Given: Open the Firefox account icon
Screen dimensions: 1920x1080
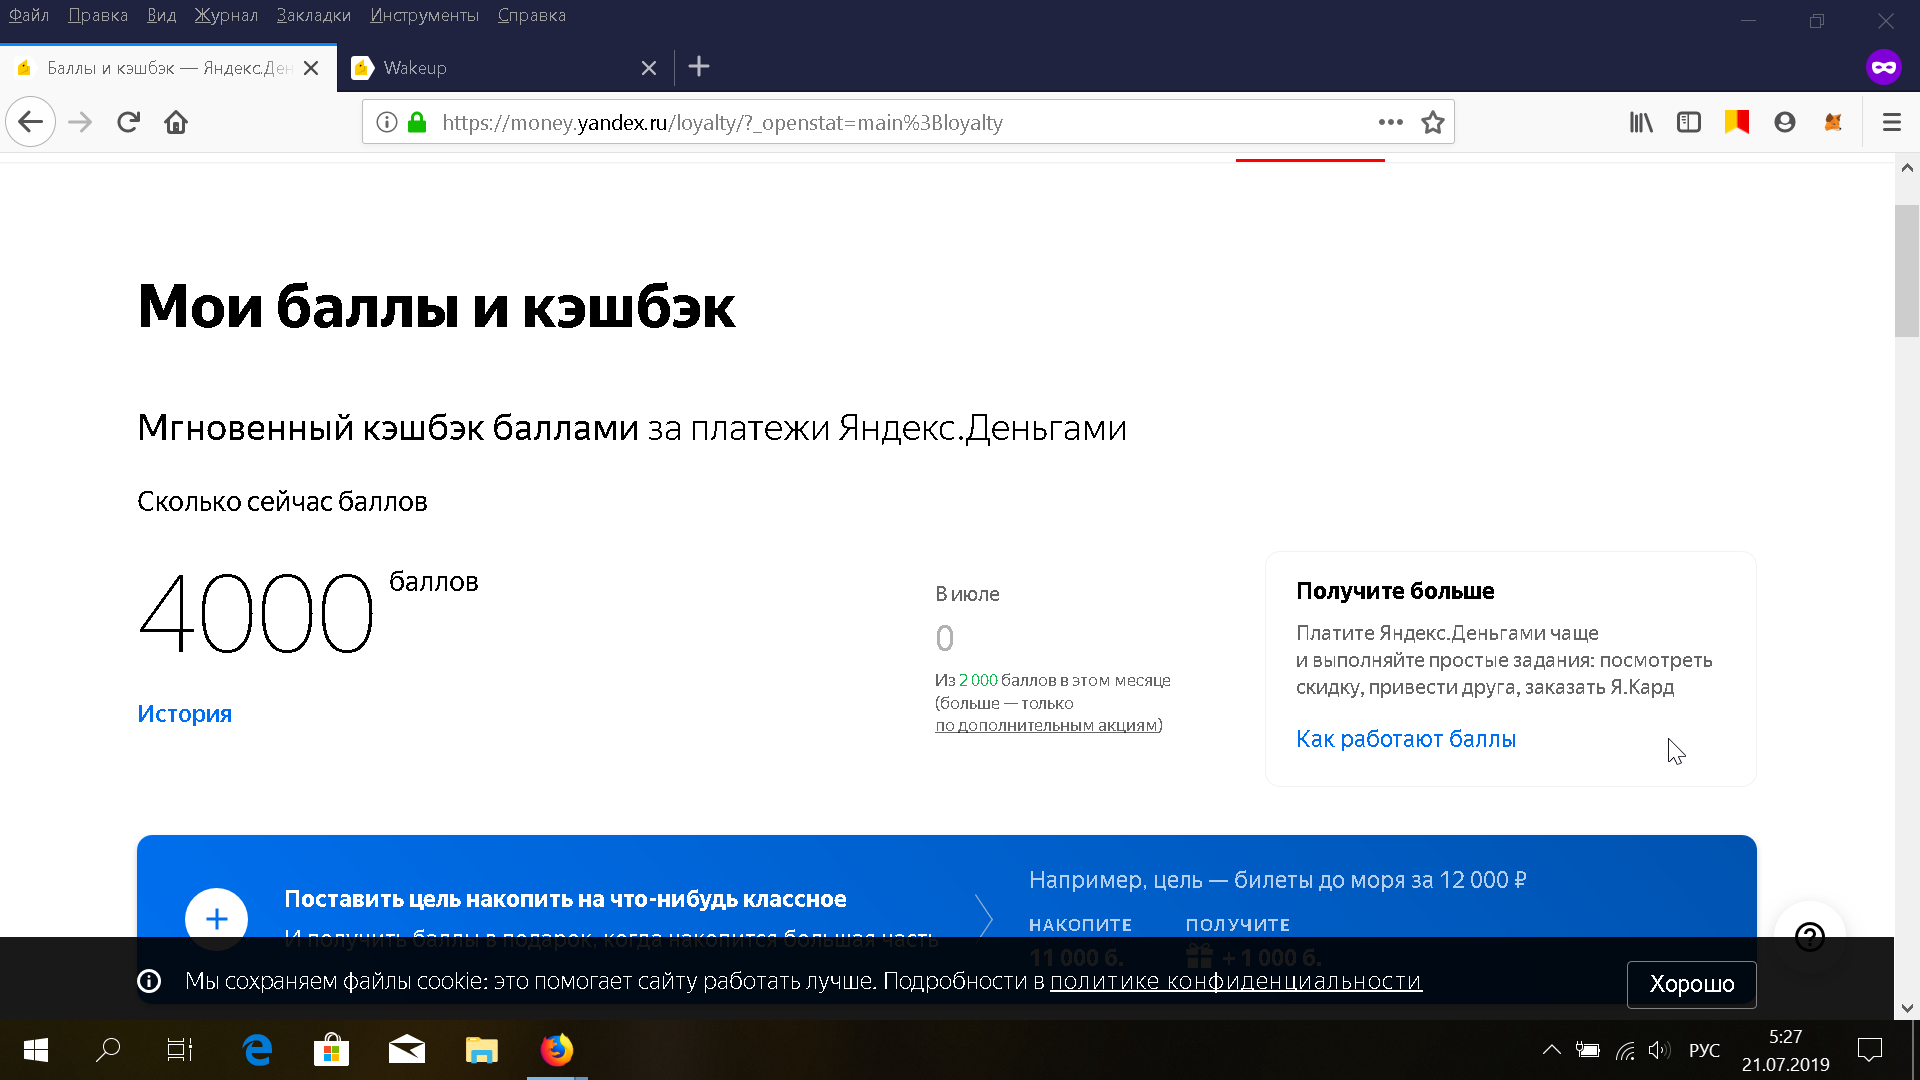Looking at the screenshot, I should [x=1785, y=122].
